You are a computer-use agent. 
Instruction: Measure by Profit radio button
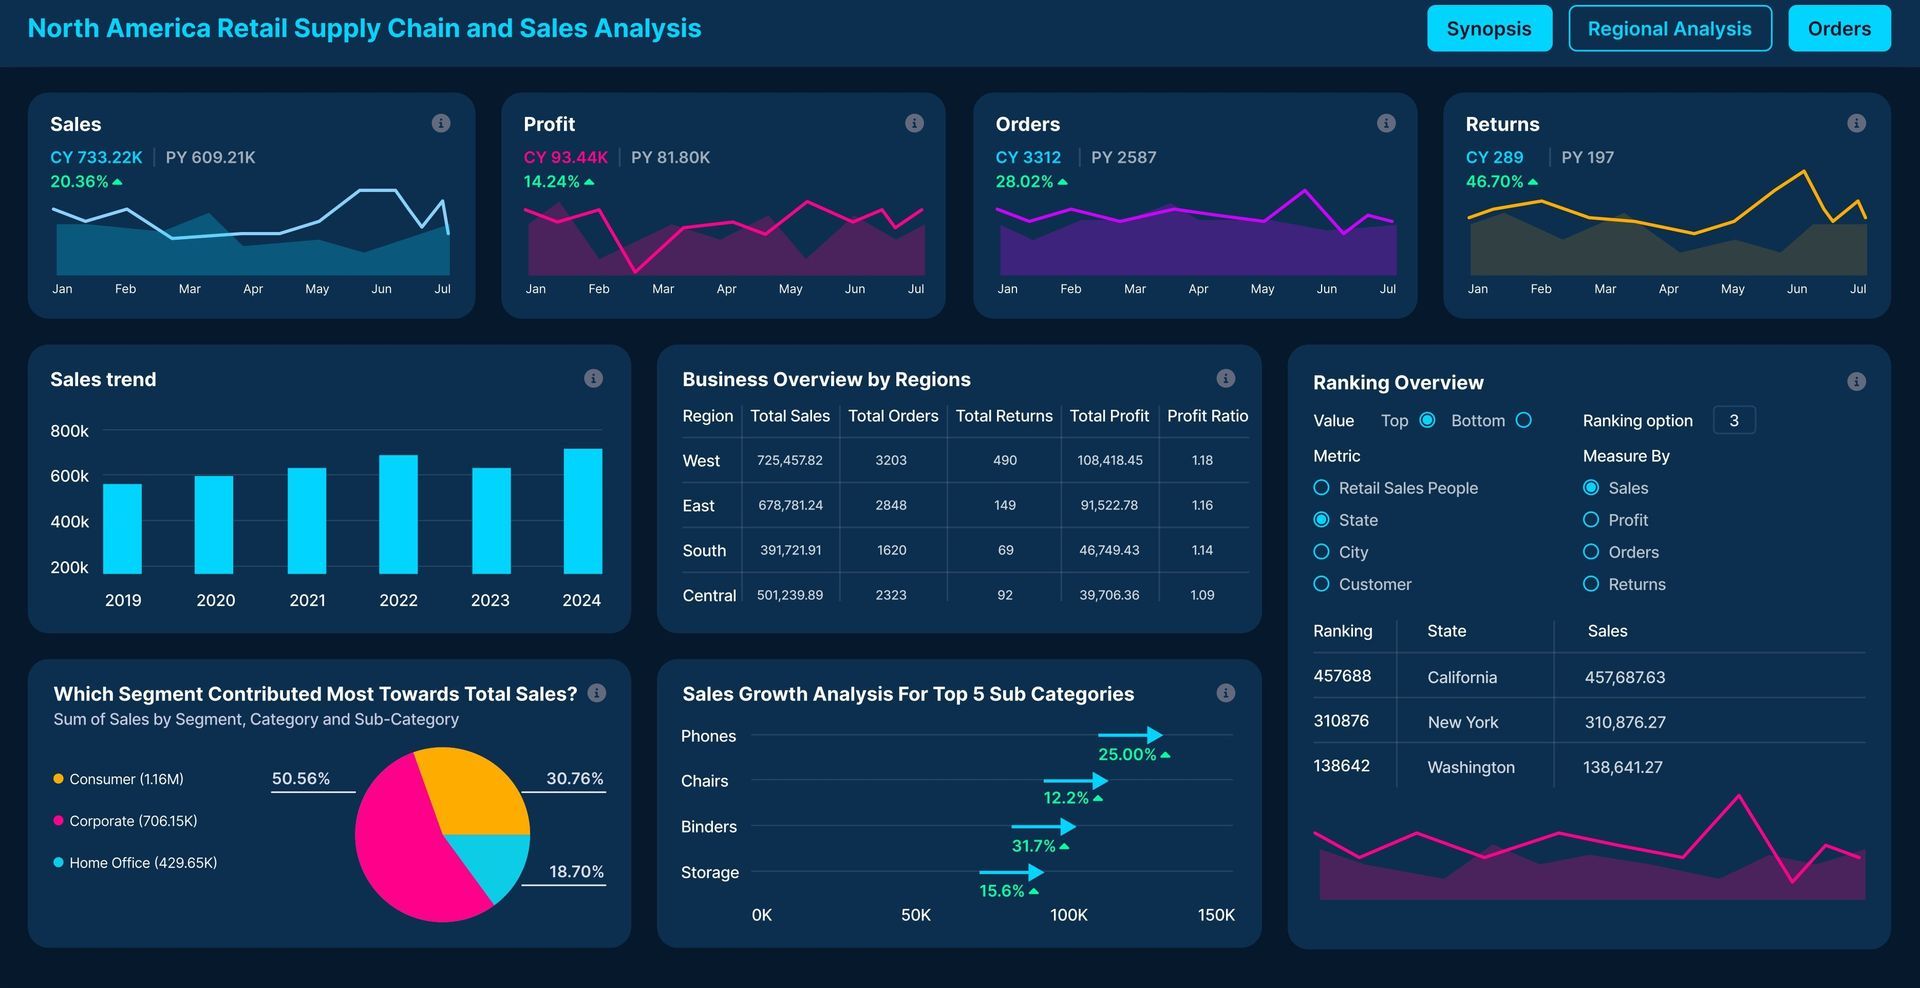[x=1591, y=519]
